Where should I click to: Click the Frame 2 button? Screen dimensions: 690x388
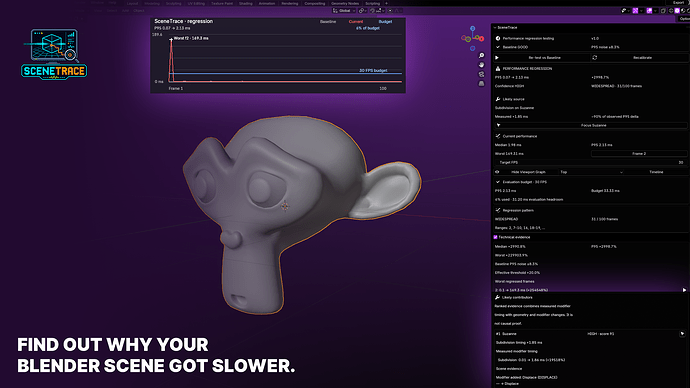[x=639, y=154]
